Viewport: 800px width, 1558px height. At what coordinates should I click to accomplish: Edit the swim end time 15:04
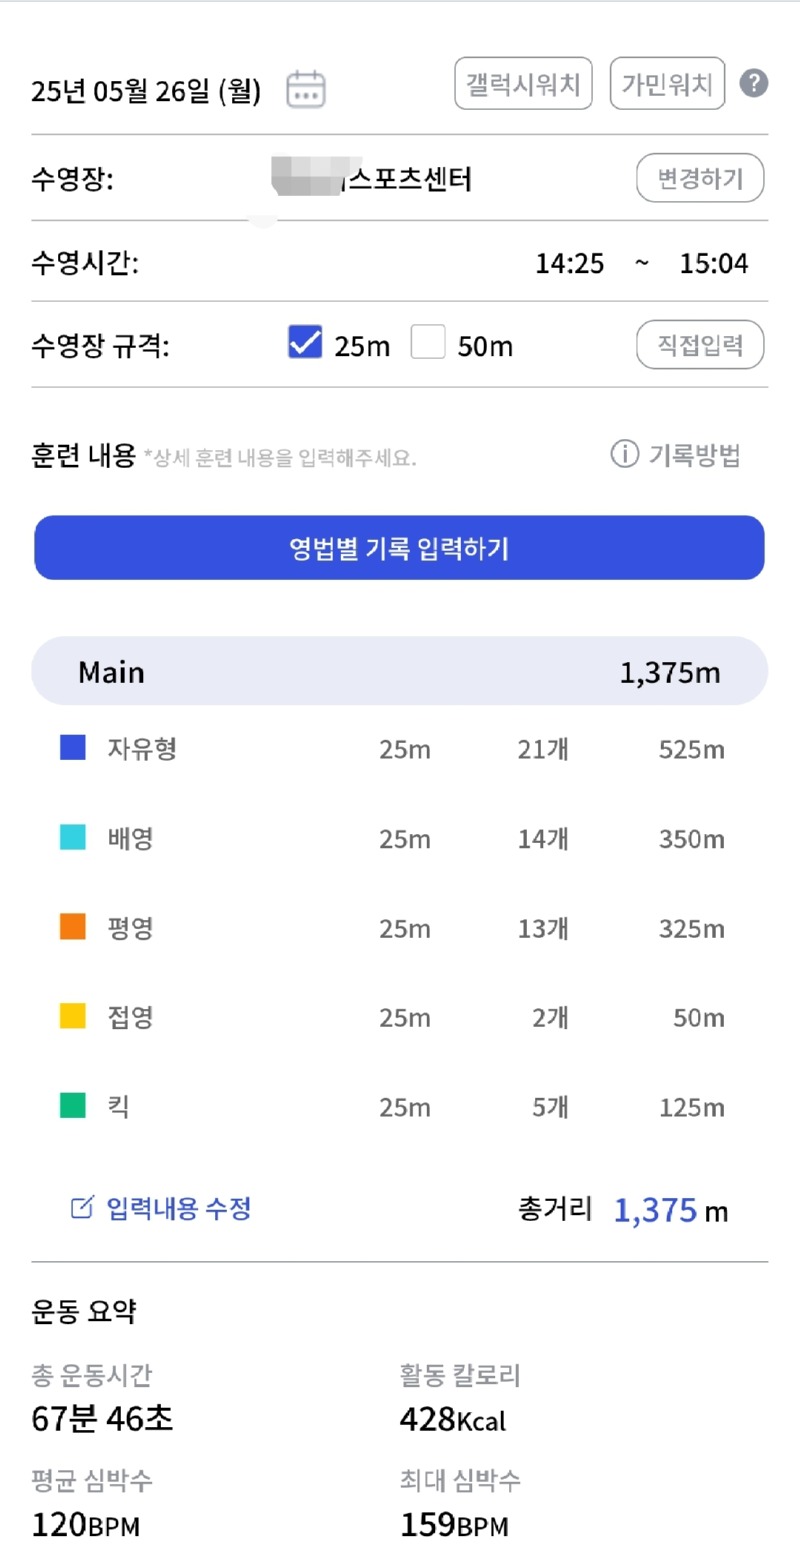(x=714, y=264)
